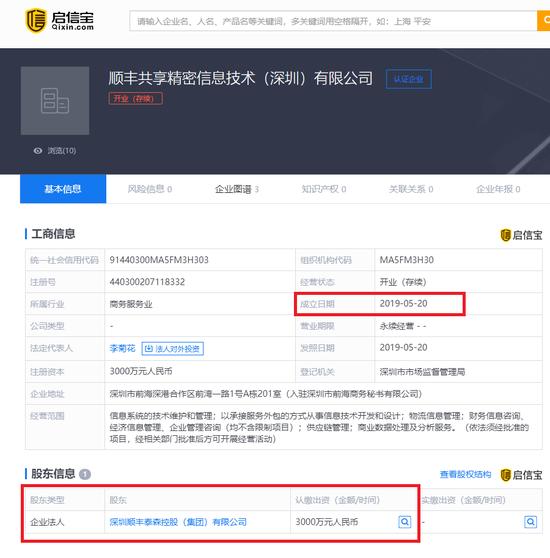This screenshot has width=550, height=558.
Task: Open the 企业年报 tab
Action: pos(498,189)
